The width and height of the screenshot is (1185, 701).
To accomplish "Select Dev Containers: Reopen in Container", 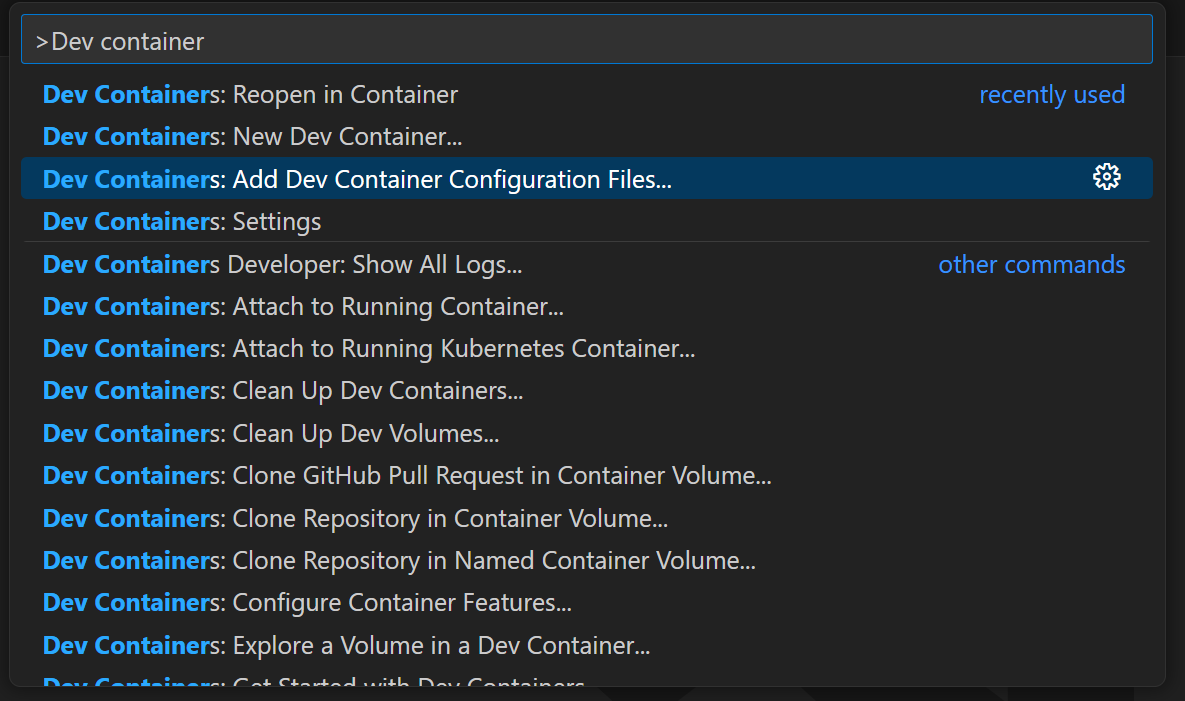I will tap(250, 95).
